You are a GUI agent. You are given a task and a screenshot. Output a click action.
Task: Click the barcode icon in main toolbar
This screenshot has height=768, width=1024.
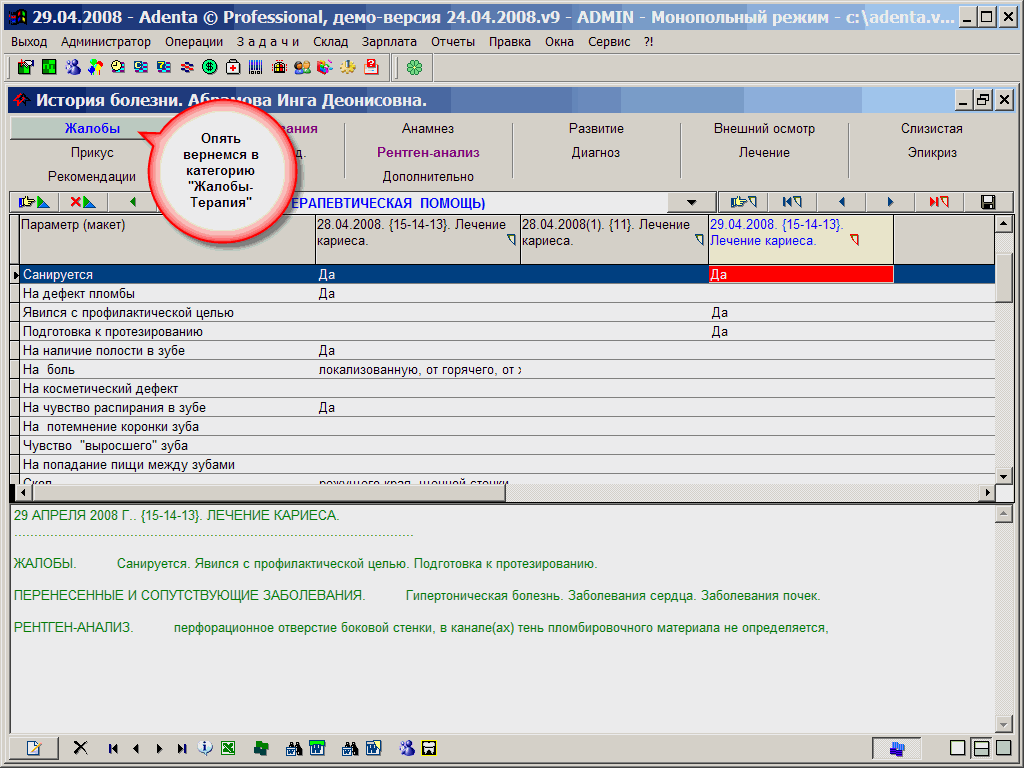pos(256,67)
